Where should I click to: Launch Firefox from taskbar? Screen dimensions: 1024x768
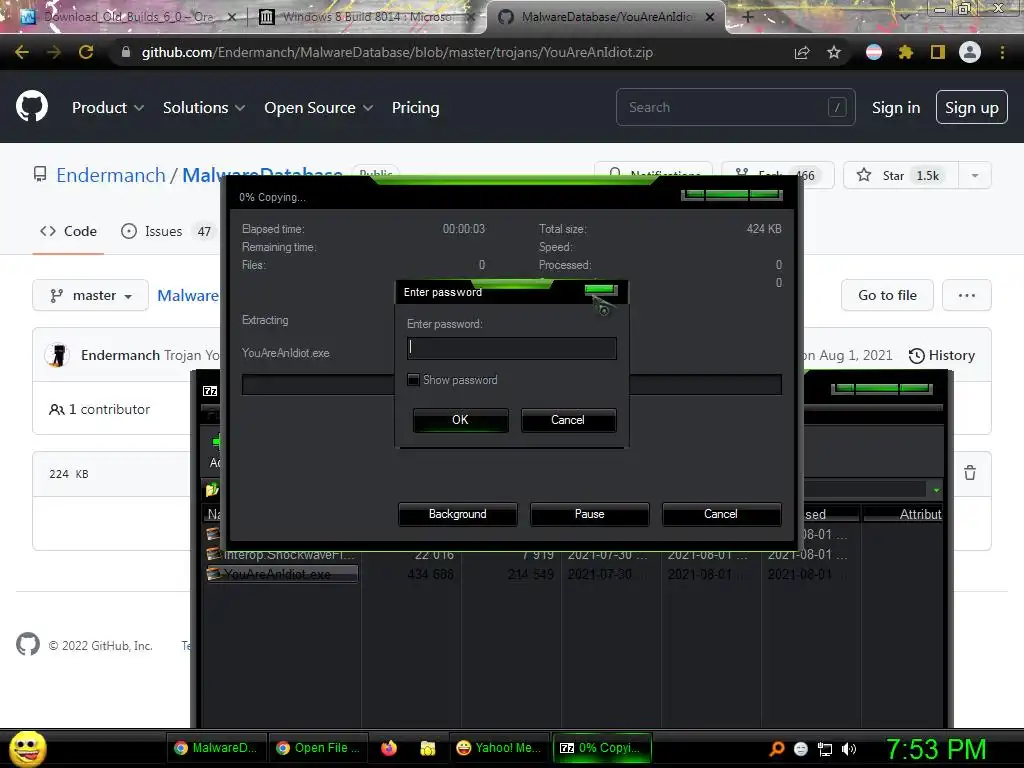(x=389, y=748)
